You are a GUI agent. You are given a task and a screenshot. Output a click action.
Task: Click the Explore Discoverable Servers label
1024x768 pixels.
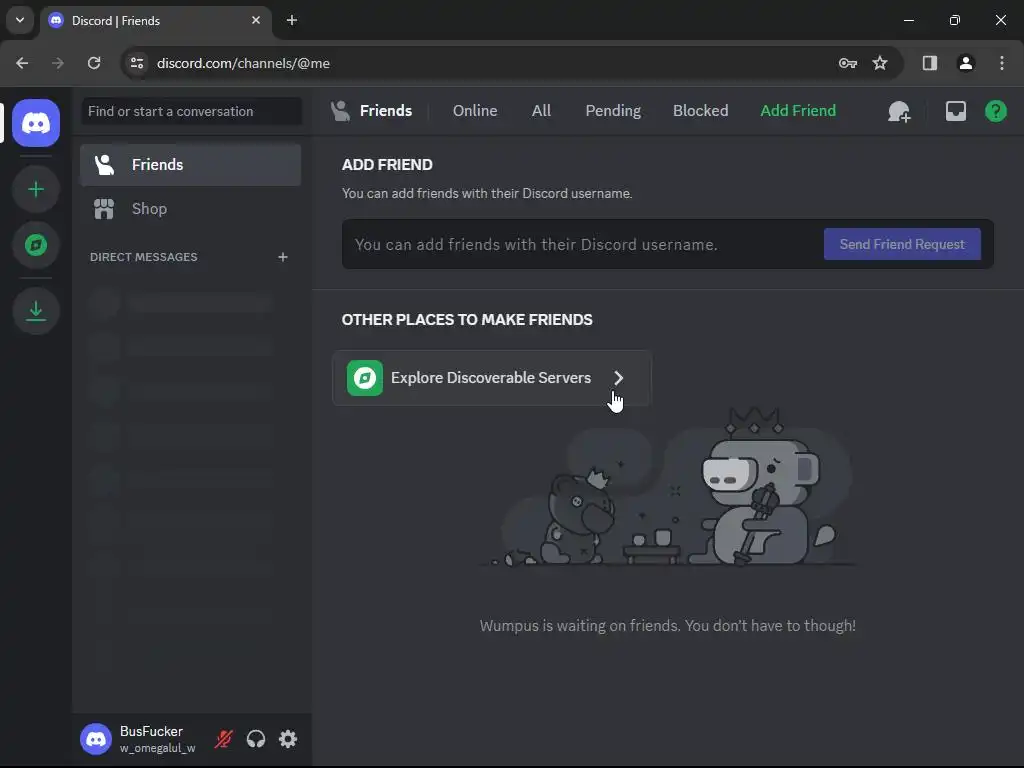point(490,378)
